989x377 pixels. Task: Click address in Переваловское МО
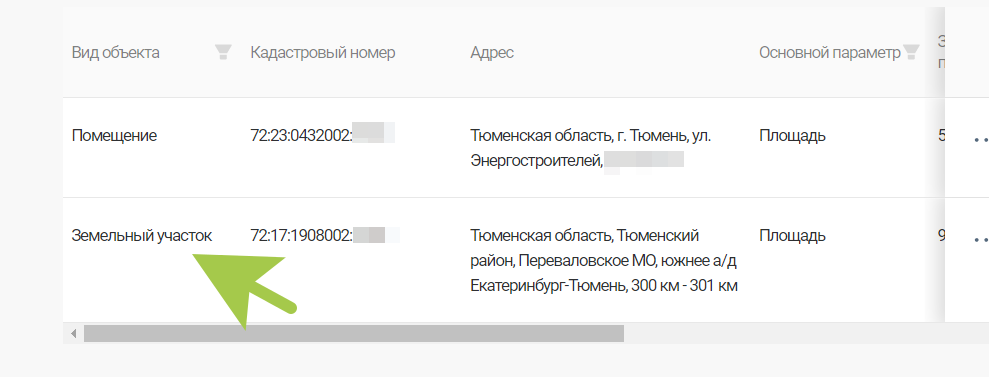[x=604, y=261]
